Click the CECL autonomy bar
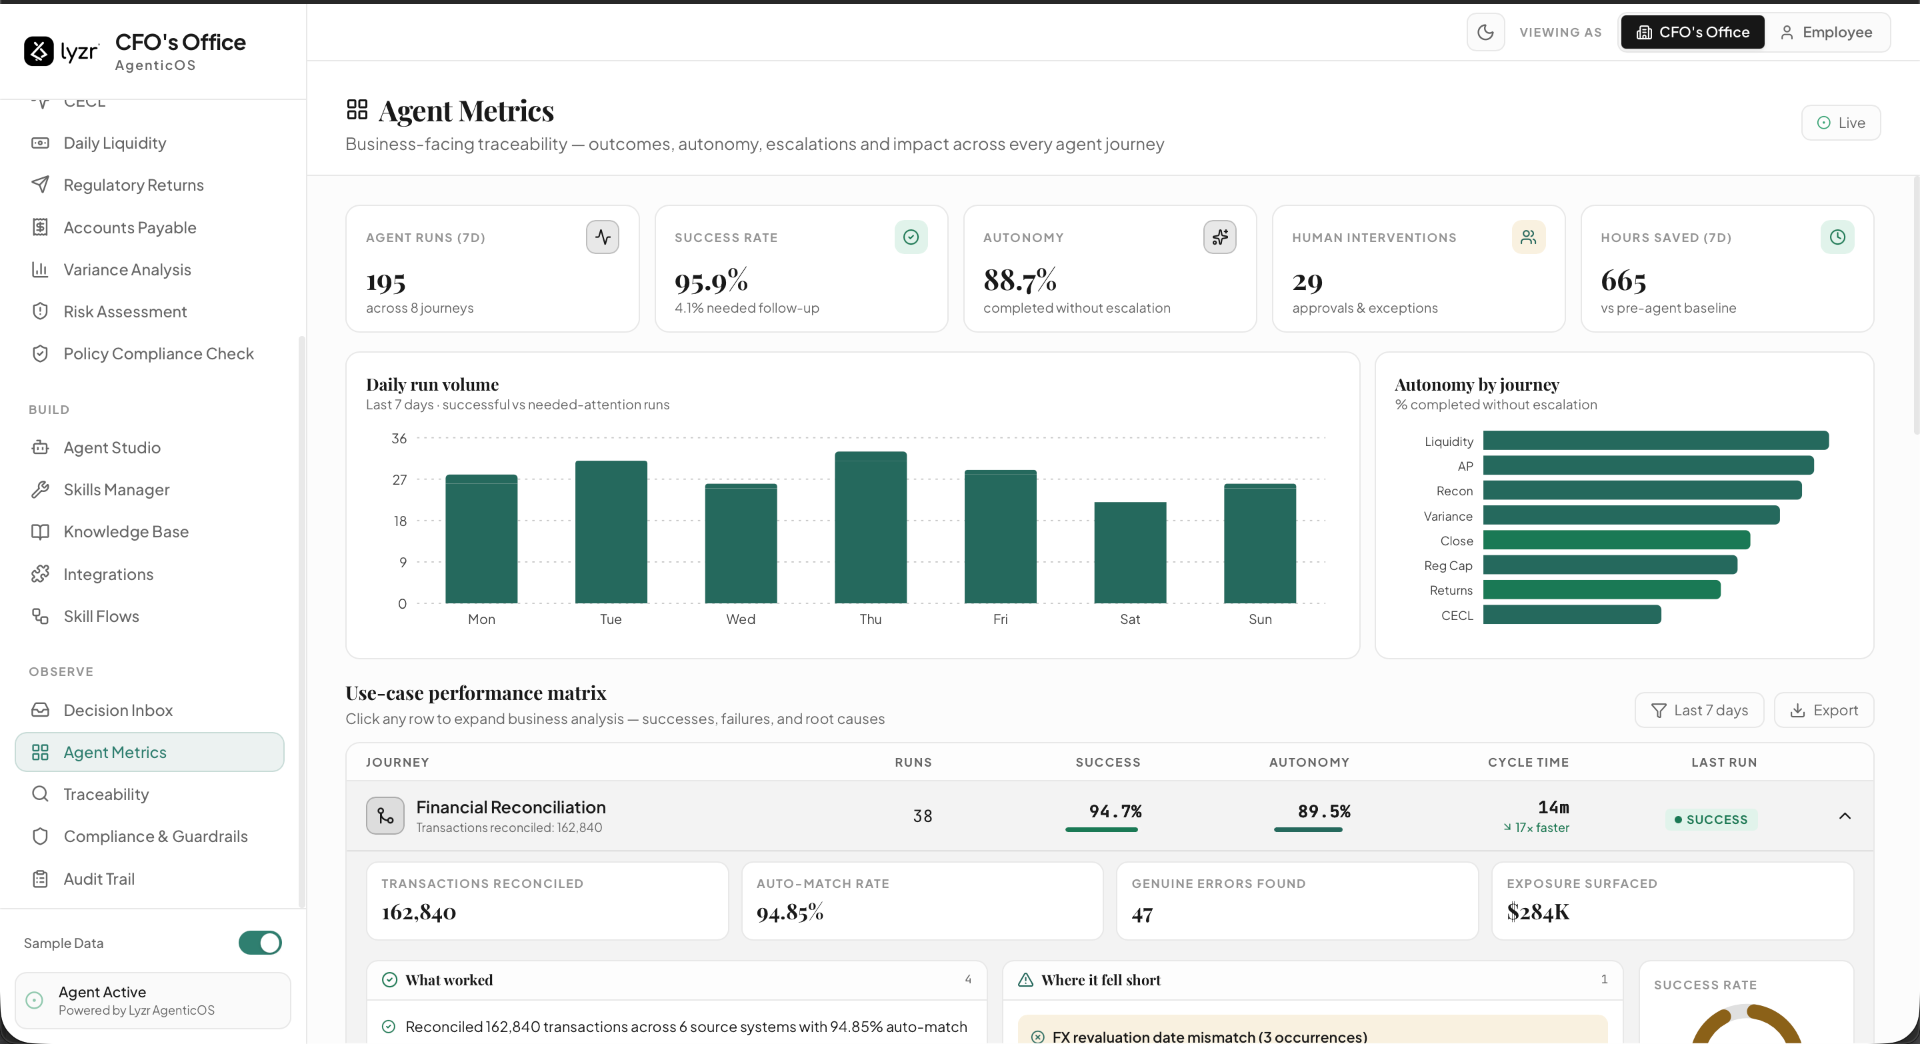The width and height of the screenshot is (1920, 1044). point(1571,615)
